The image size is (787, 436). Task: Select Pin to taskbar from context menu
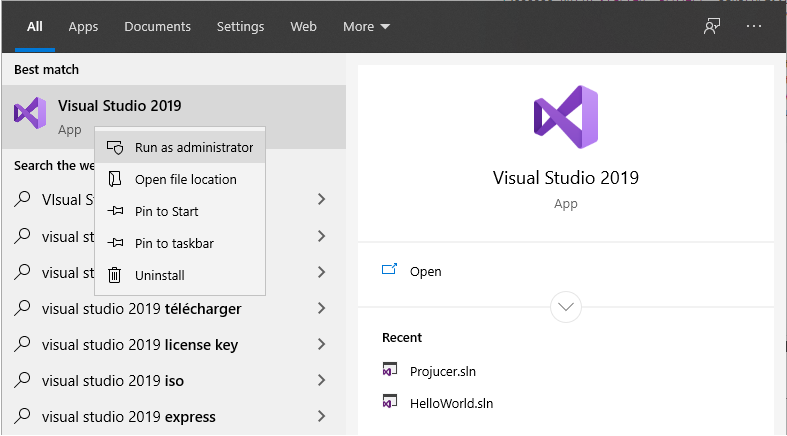pos(174,244)
